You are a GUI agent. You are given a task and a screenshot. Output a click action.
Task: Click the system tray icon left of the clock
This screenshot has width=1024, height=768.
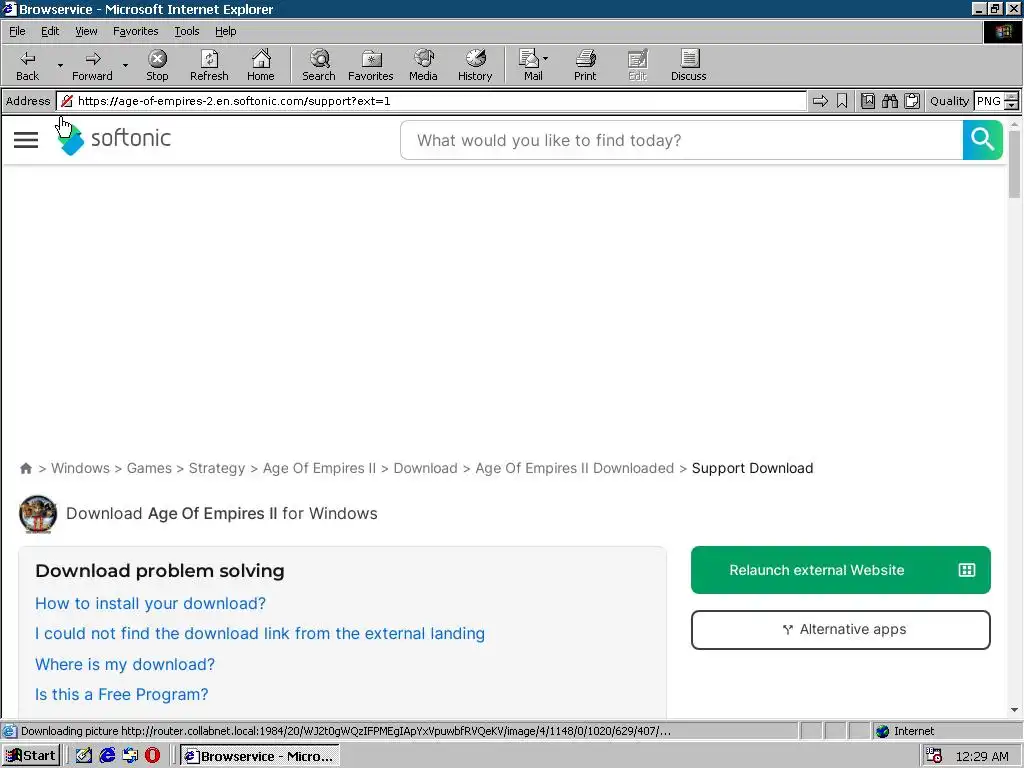[934, 756]
